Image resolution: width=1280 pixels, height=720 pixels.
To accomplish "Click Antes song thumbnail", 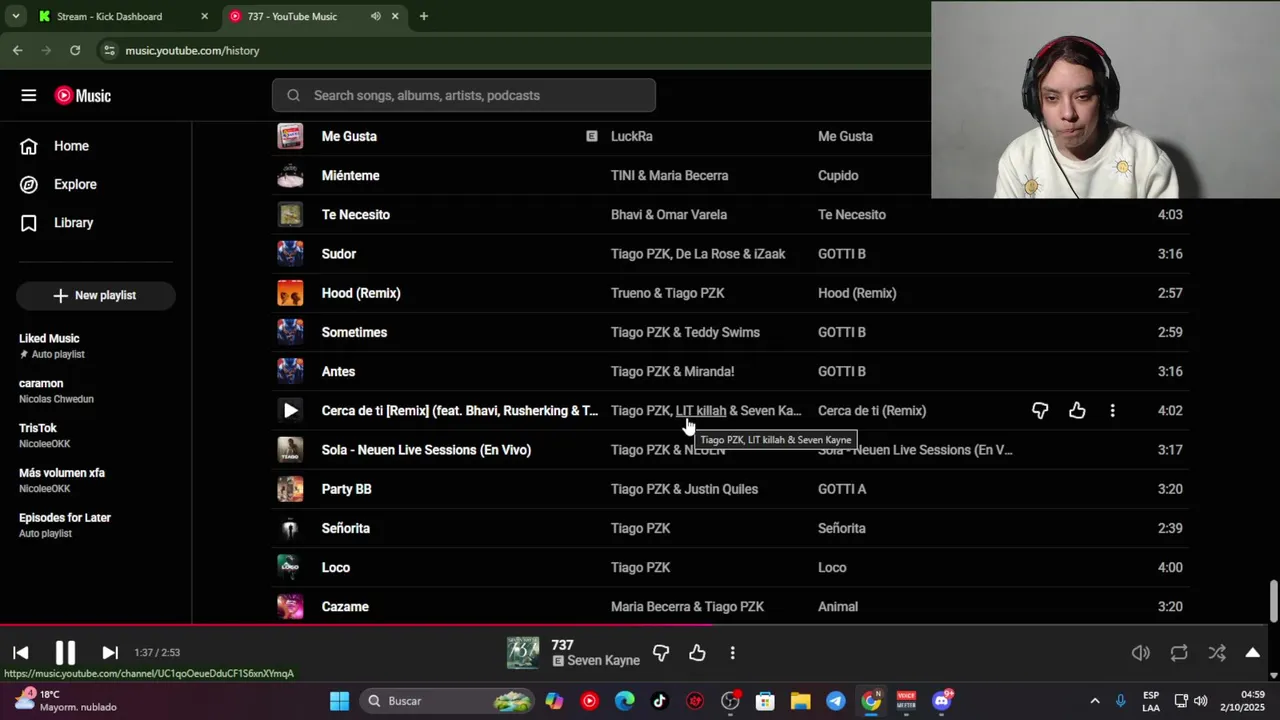I will click(290, 371).
